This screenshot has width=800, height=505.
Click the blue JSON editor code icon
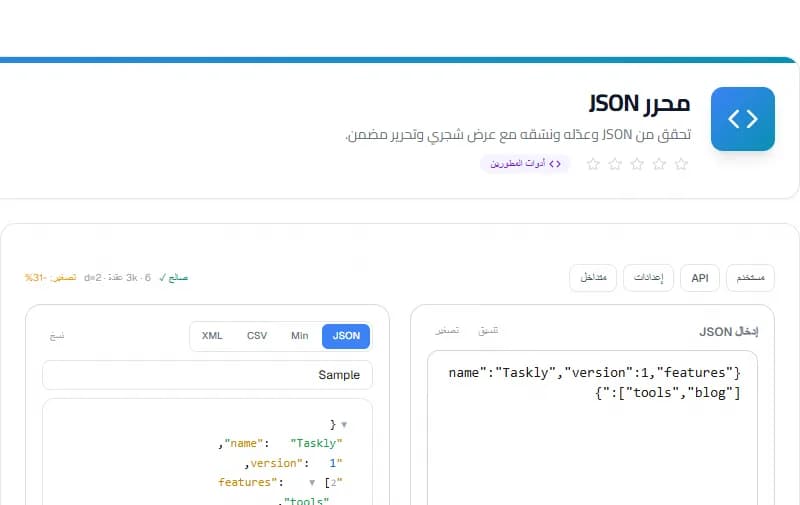[x=742, y=119]
